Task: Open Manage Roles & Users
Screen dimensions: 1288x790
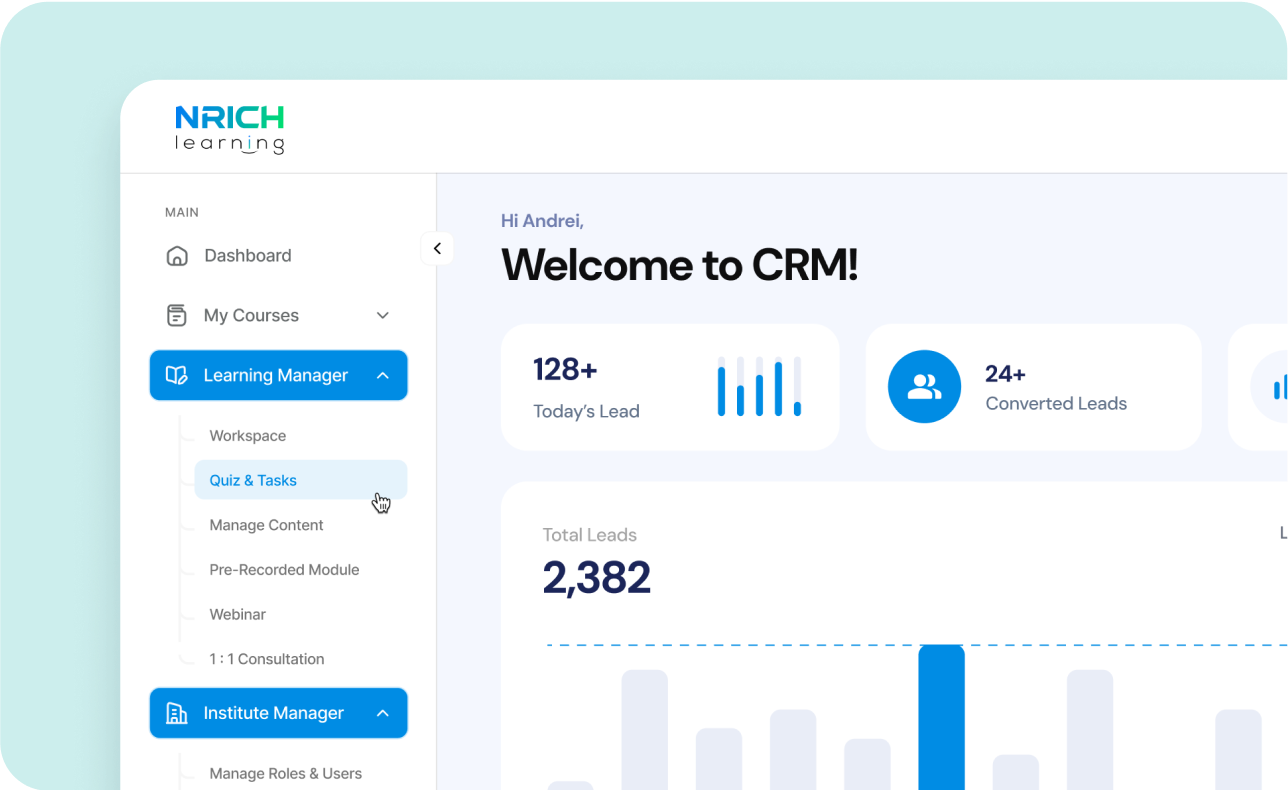Action: 286,774
